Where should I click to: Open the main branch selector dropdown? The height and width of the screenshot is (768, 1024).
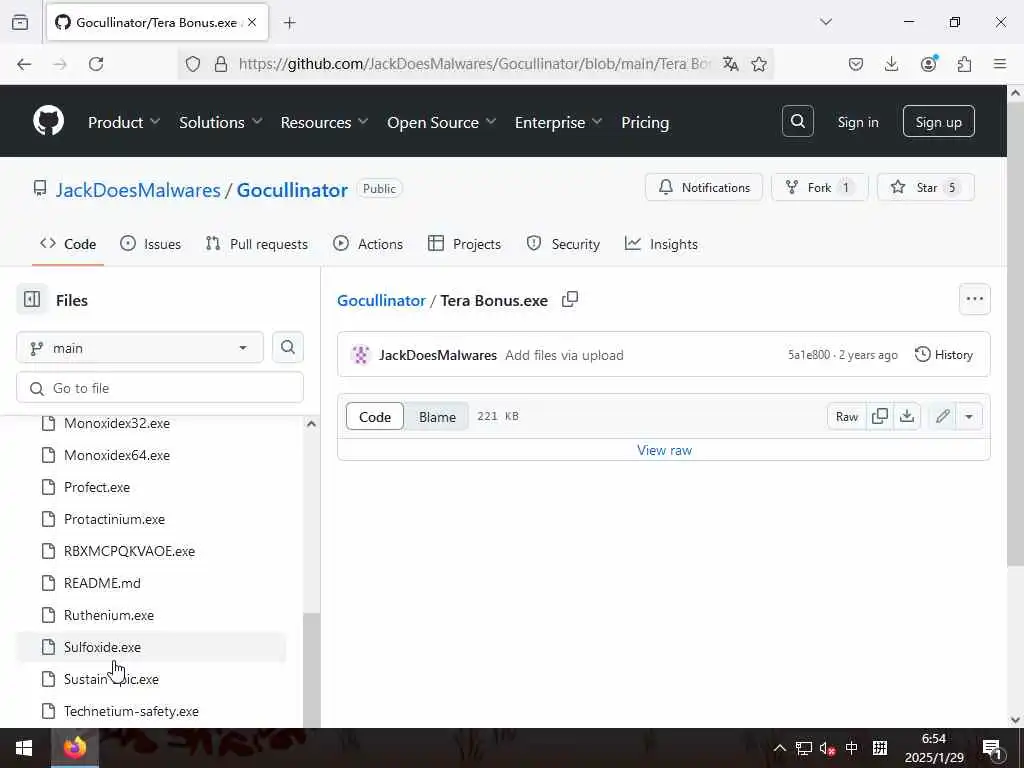click(140, 347)
